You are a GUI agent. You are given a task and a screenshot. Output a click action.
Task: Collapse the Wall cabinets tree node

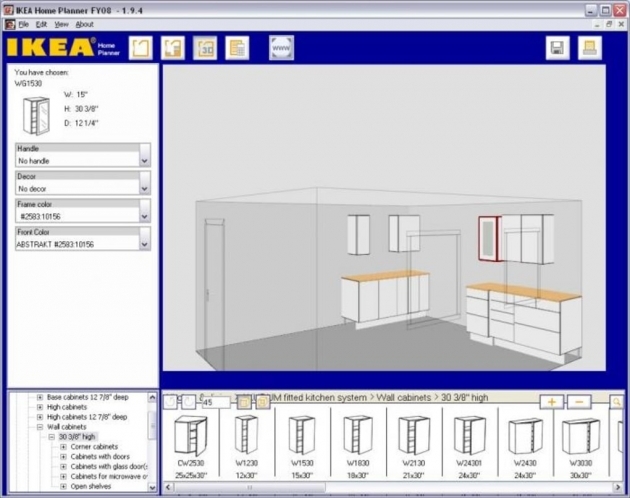click(40, 427)
